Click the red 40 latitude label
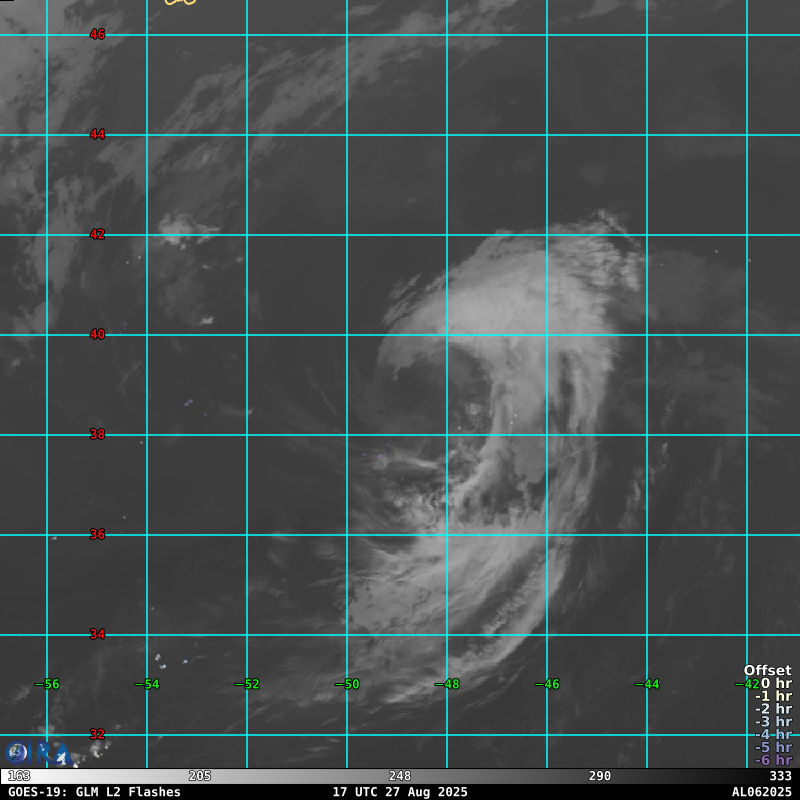 point(97,335)
